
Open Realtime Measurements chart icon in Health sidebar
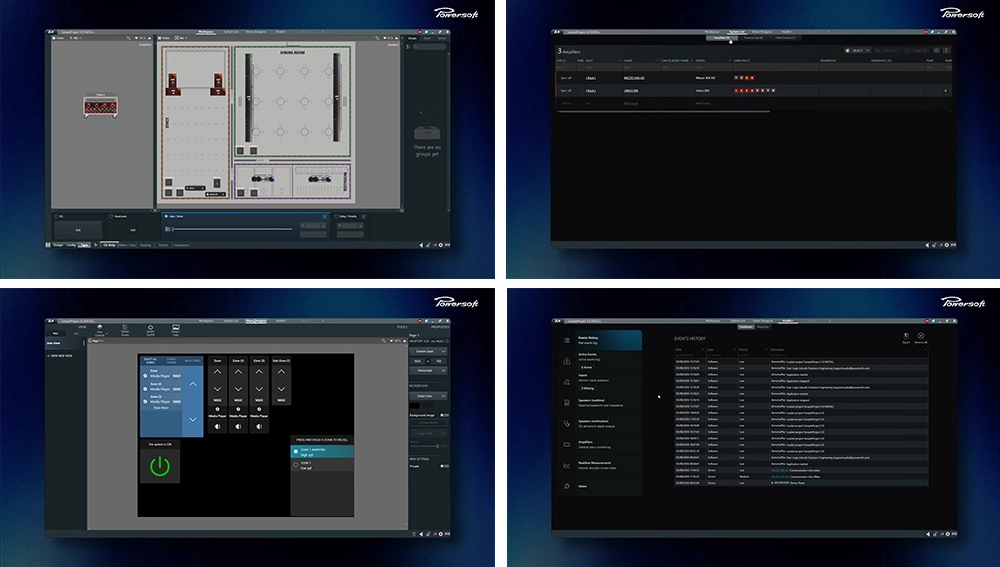tap(566, 465)
